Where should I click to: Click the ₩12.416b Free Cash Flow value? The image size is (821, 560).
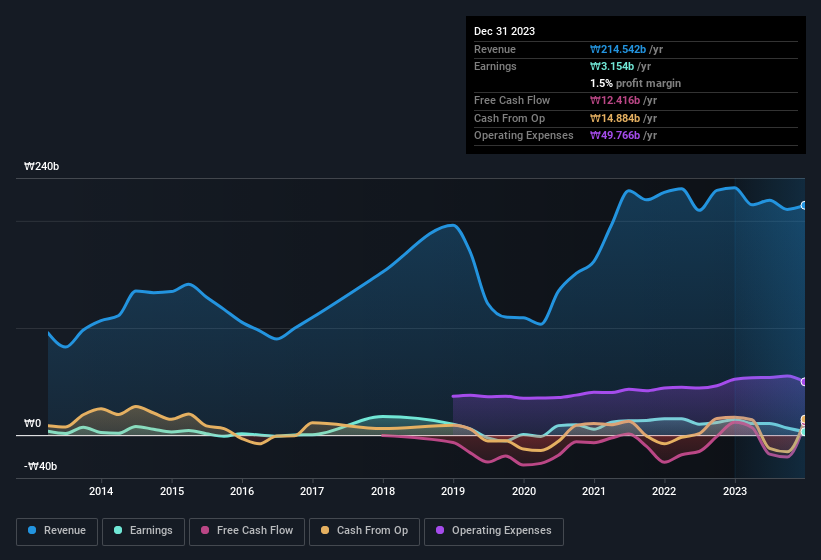coord(616,100)
